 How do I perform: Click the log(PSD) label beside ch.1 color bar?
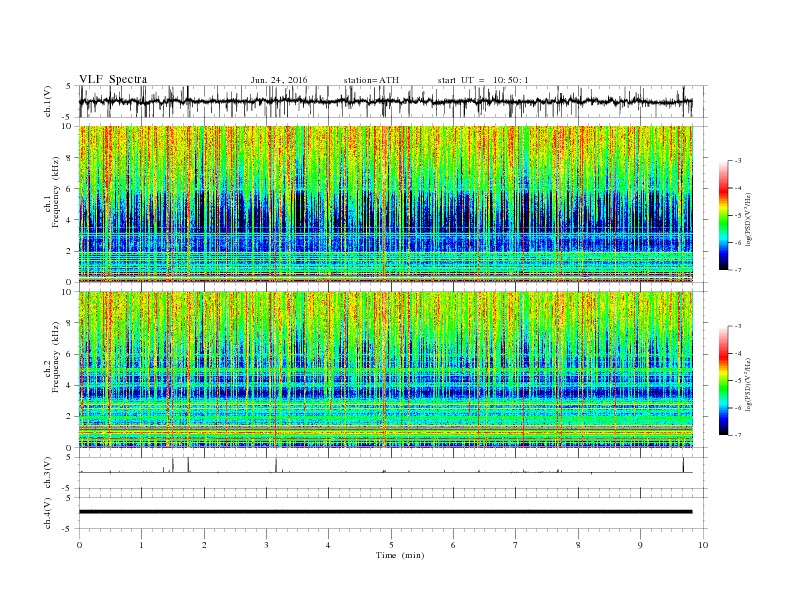pyautogui.click(x=748, y=218)
